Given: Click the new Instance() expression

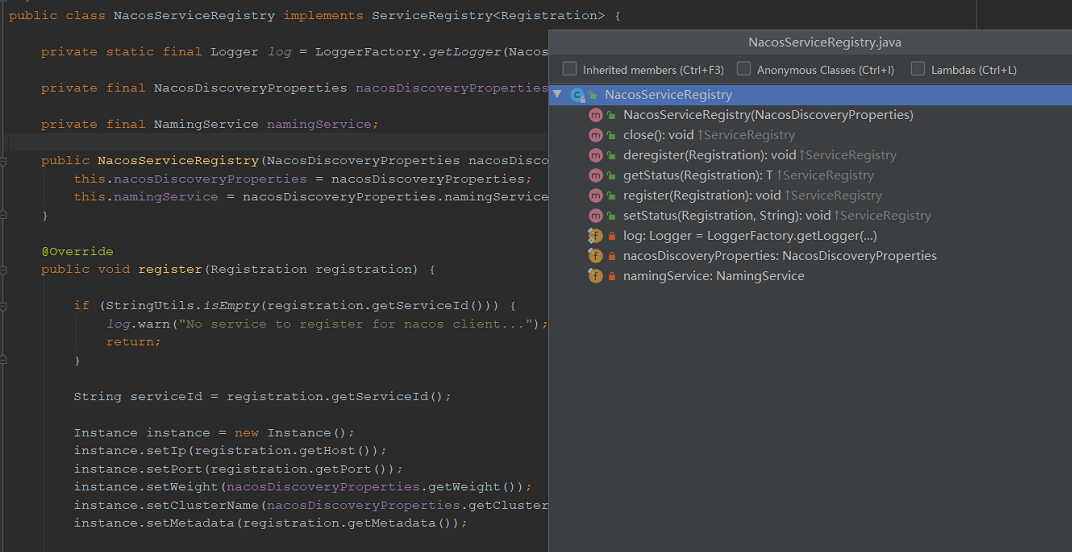Looking at the screenshot, I should [291, 433].
